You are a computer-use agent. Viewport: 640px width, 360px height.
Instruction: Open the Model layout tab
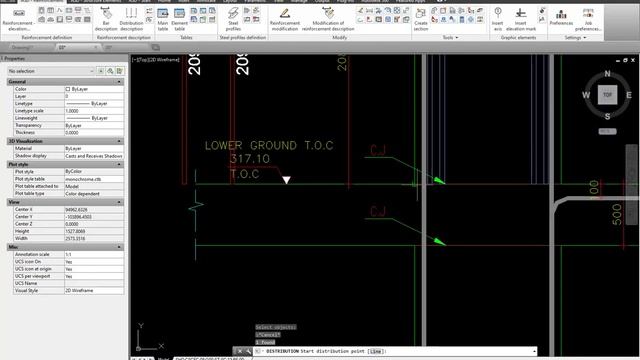click(x=163, y=358)
